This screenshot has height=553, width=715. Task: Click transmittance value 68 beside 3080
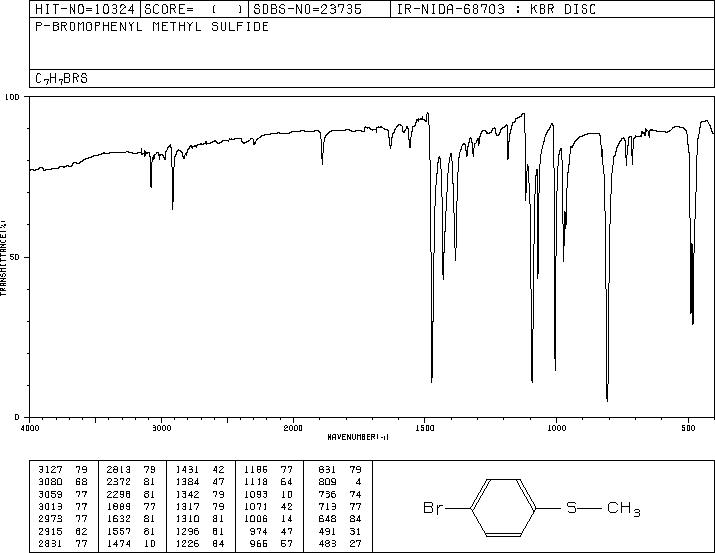coord(81,482)
